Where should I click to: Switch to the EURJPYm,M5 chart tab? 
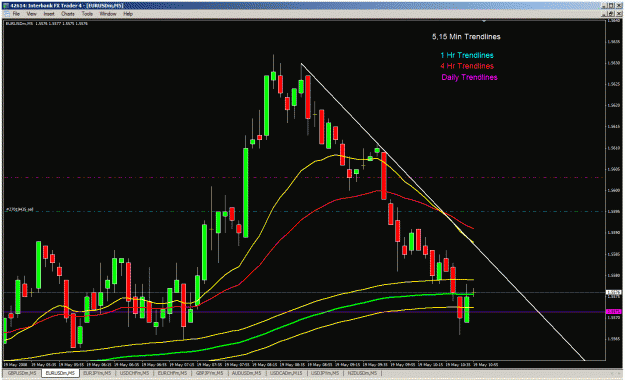tap(97, 373)
